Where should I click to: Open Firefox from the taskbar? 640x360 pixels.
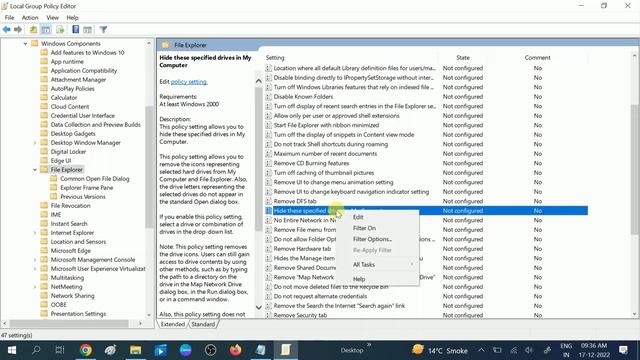[x=236, y=350]
